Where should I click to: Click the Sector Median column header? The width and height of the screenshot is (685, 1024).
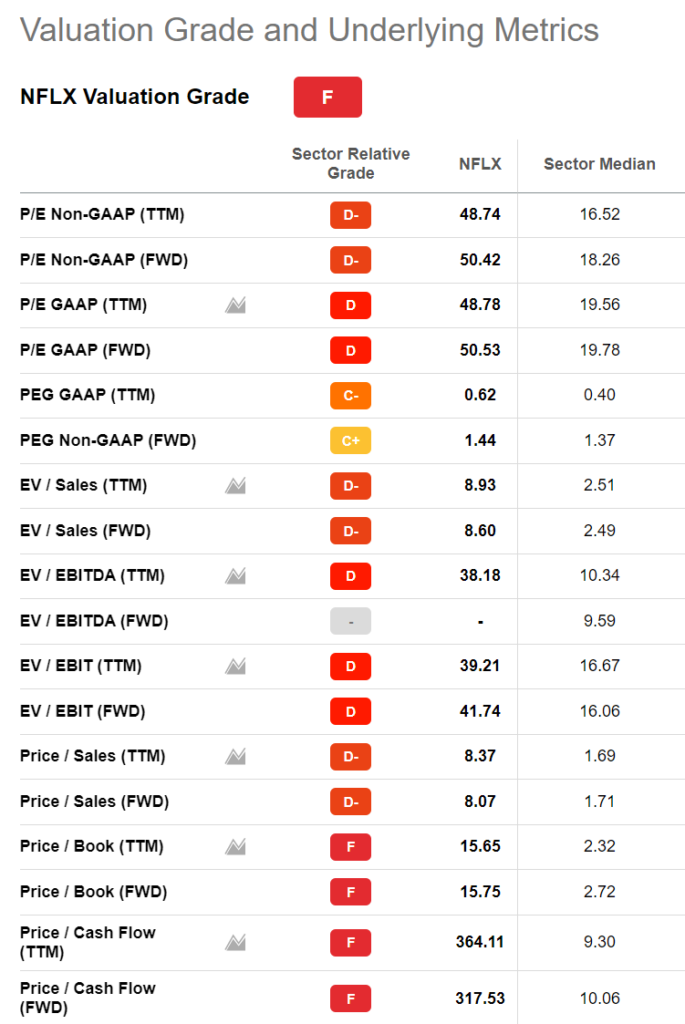599,164
